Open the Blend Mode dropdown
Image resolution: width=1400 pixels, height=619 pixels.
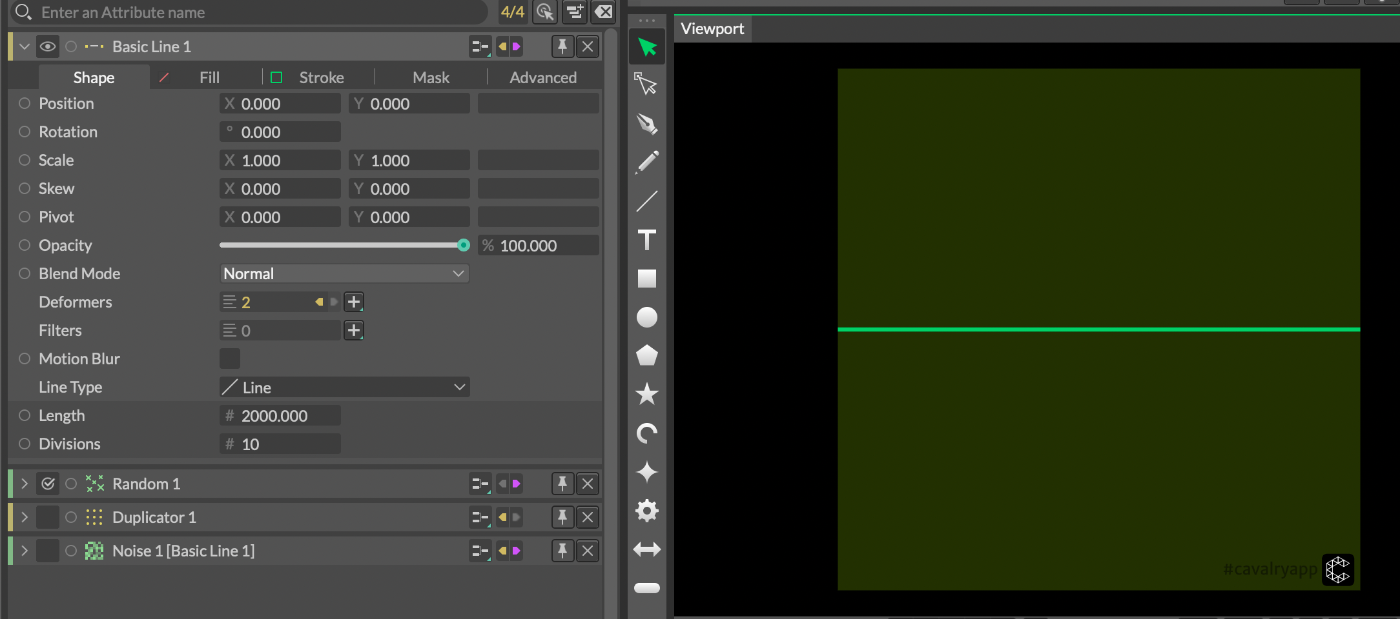[x=344, y=273]
